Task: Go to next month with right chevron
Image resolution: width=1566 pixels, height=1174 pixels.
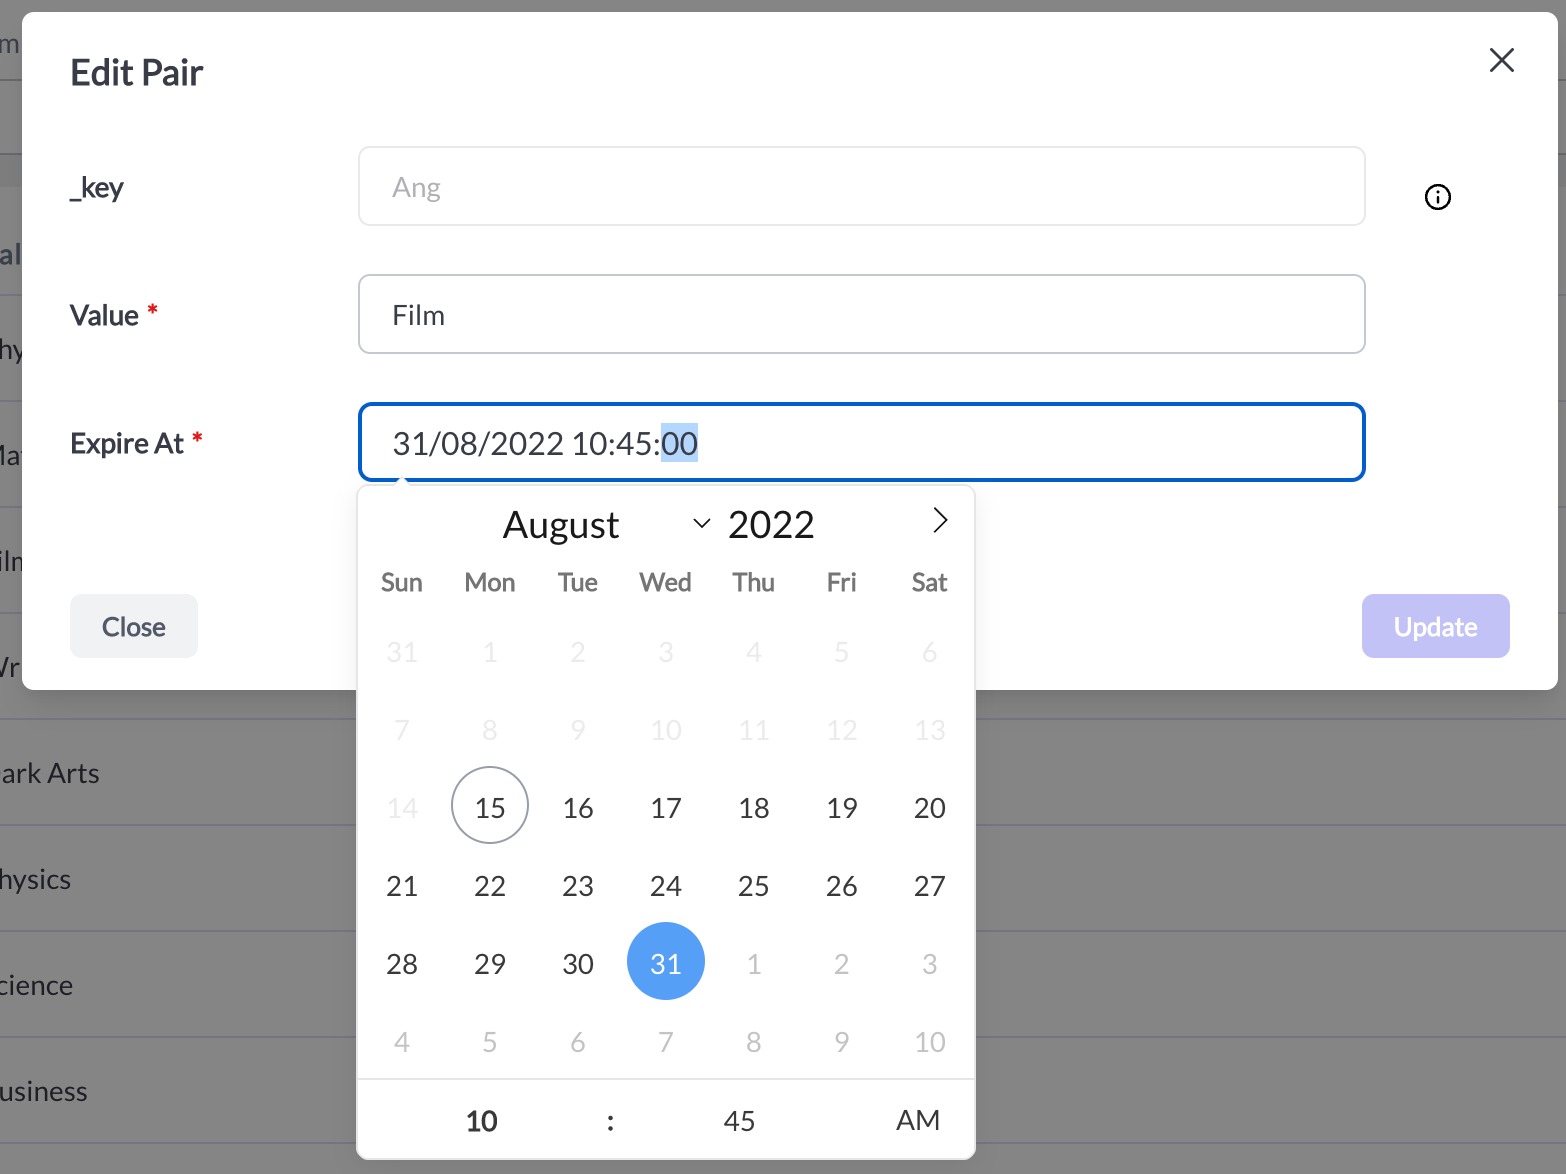Action: coord(939,520)
